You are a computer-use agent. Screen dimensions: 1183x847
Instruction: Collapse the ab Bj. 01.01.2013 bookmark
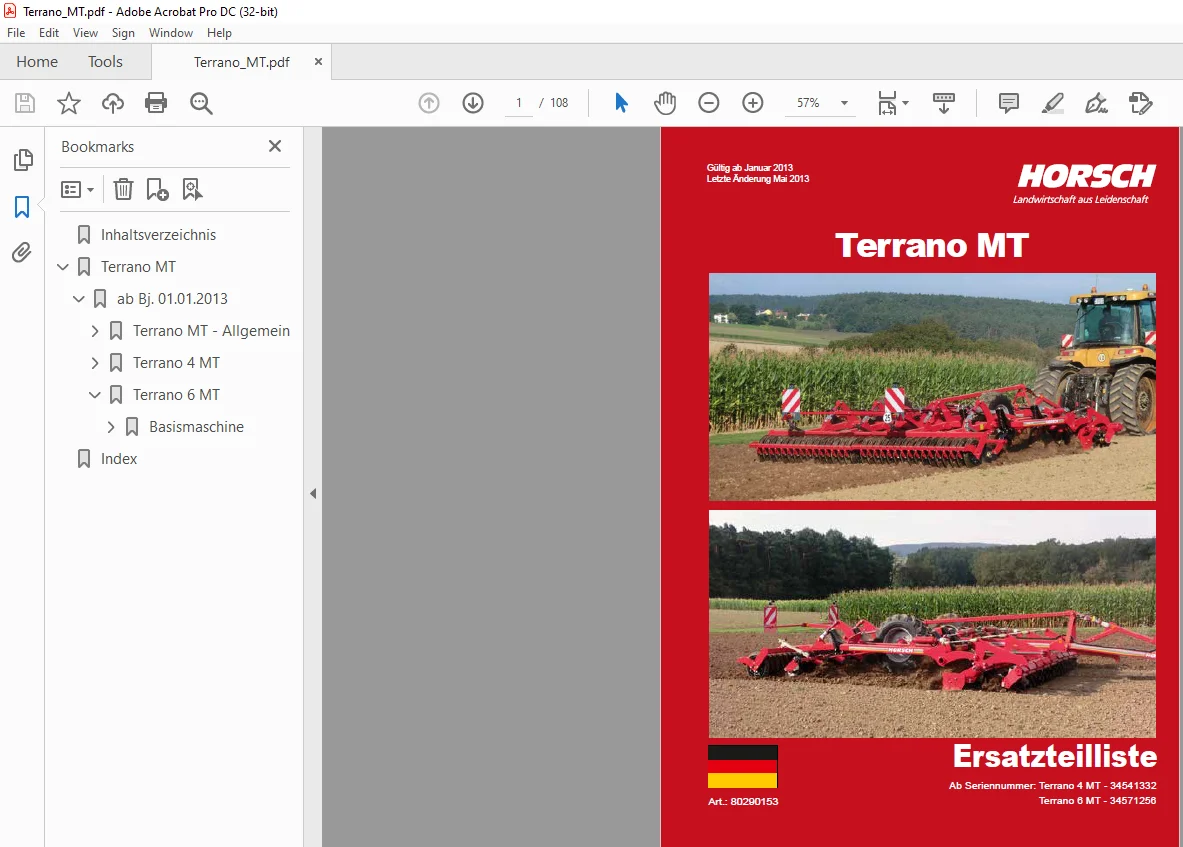(78, 299)
